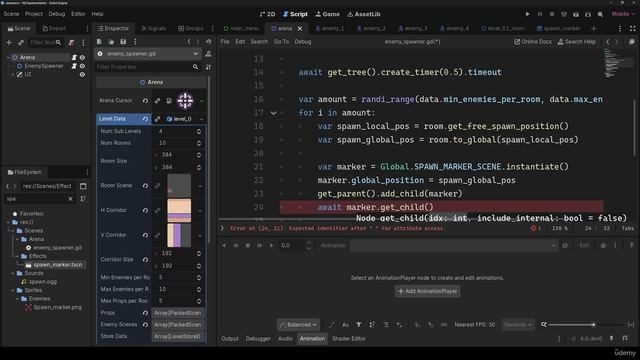Collapse the Sprites folder in FileSystem
The image size is (640, 360).
pyautogui.click(x=13, y=290)
